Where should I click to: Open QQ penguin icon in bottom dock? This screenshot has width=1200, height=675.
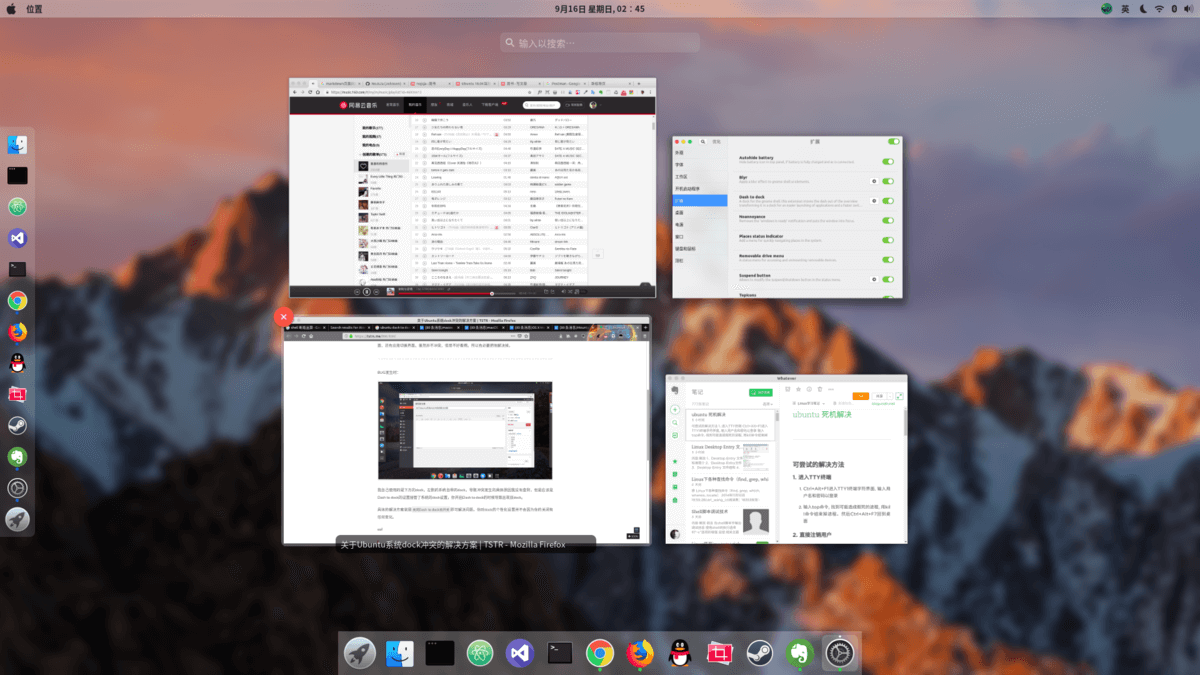click(x=680, y=653)
